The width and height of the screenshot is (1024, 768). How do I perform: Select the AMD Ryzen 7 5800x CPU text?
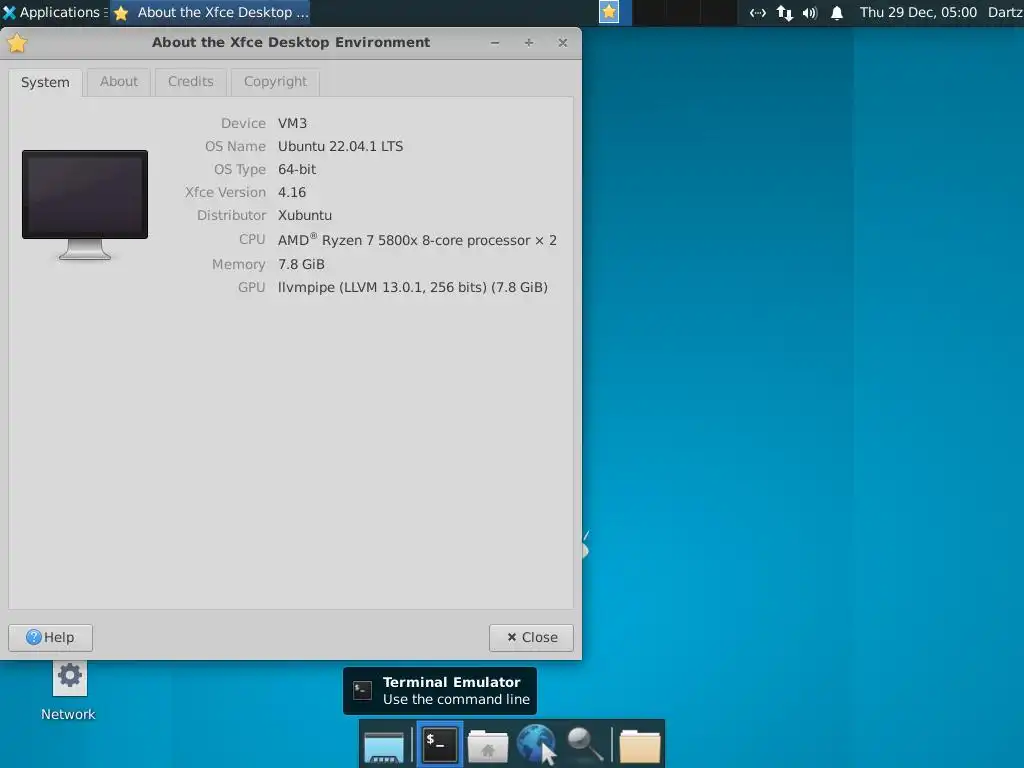(x=417, y=240)
